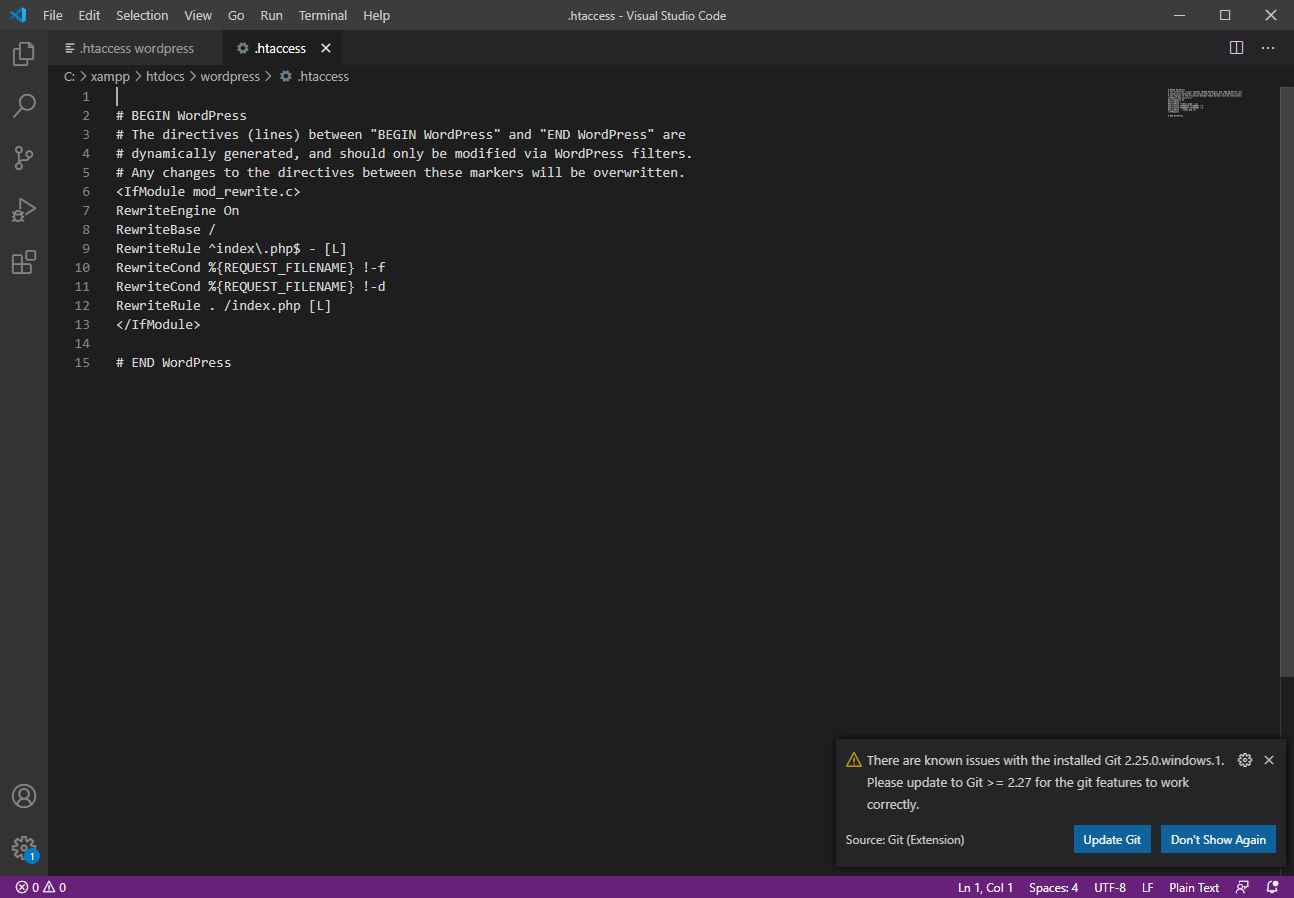Open the Explorer view in the activity bar
Viewport: 1294px width, 898px height.
point(24,54)
